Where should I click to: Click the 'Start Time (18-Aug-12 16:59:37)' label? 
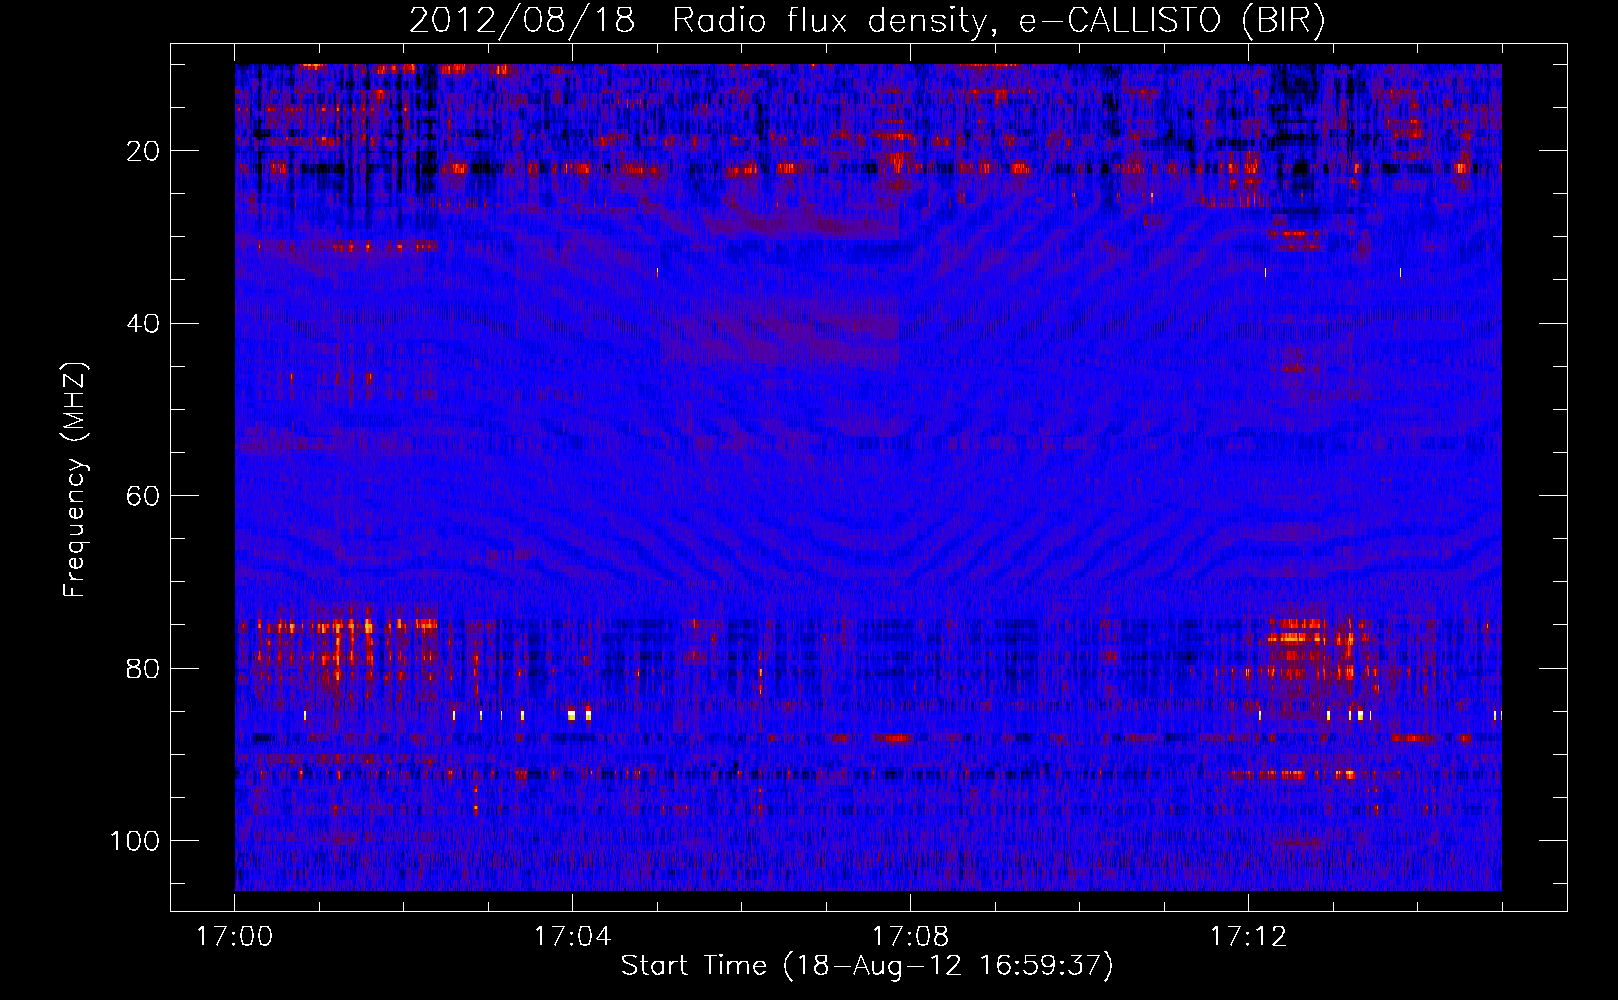point(867,966)
